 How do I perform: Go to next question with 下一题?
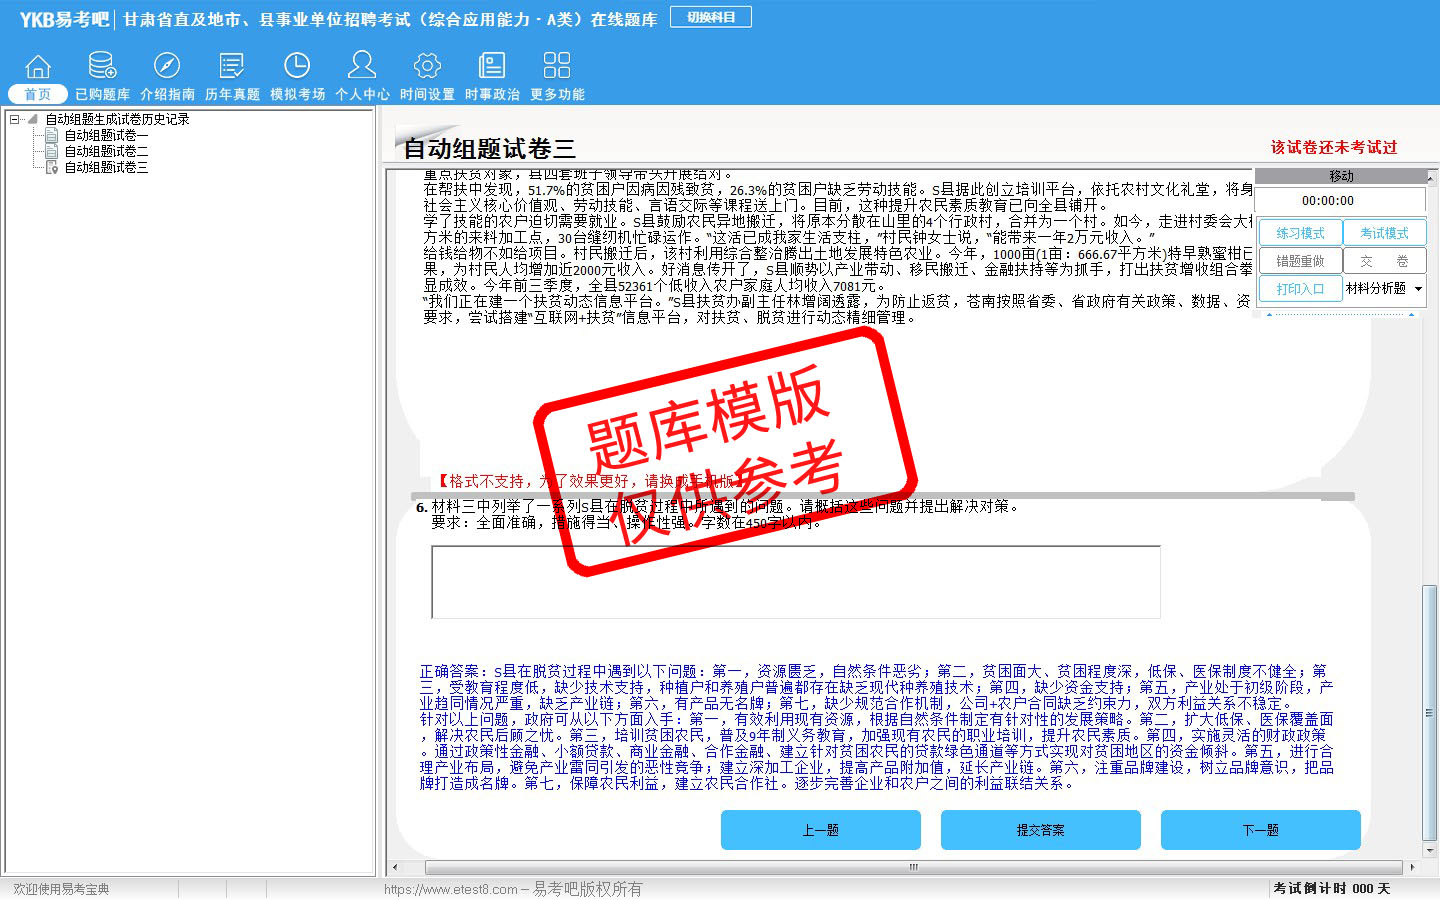point(1260,830)
